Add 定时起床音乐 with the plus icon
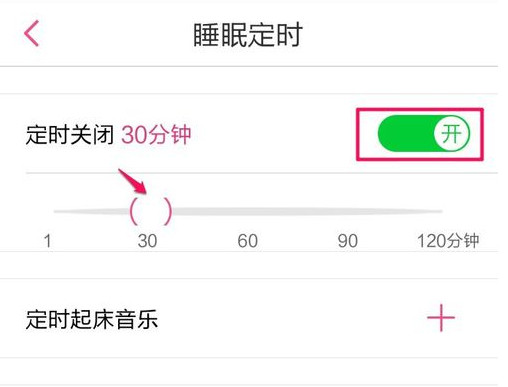508x387 pixels. (x=441, y=318)
